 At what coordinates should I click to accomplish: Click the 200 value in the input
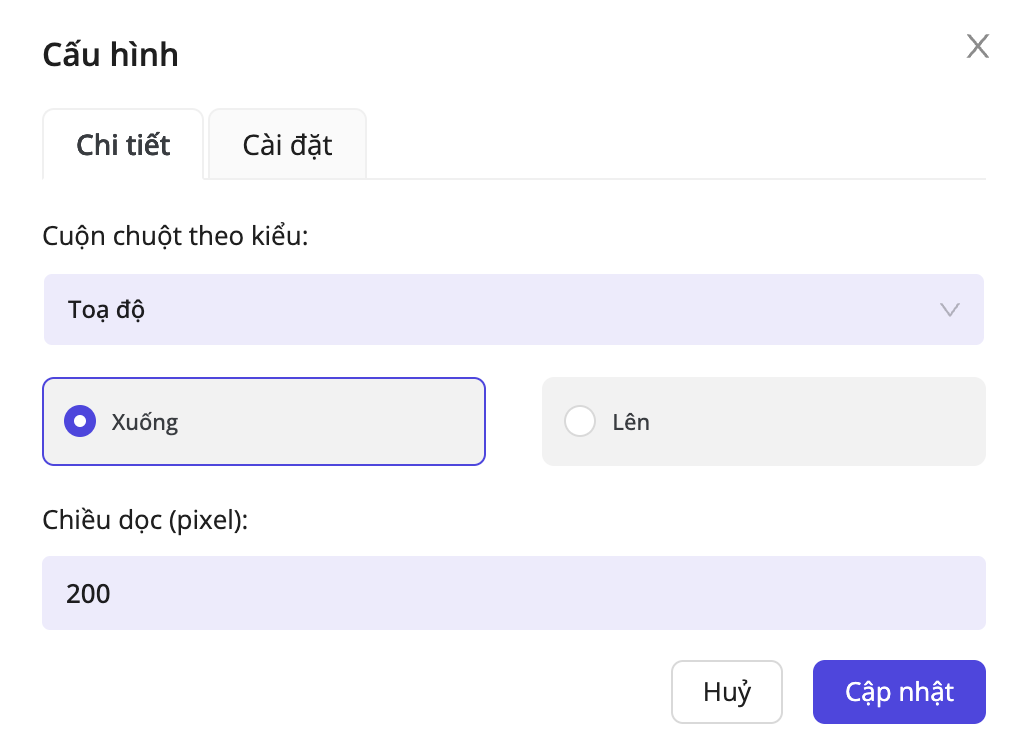coord(88,594)
